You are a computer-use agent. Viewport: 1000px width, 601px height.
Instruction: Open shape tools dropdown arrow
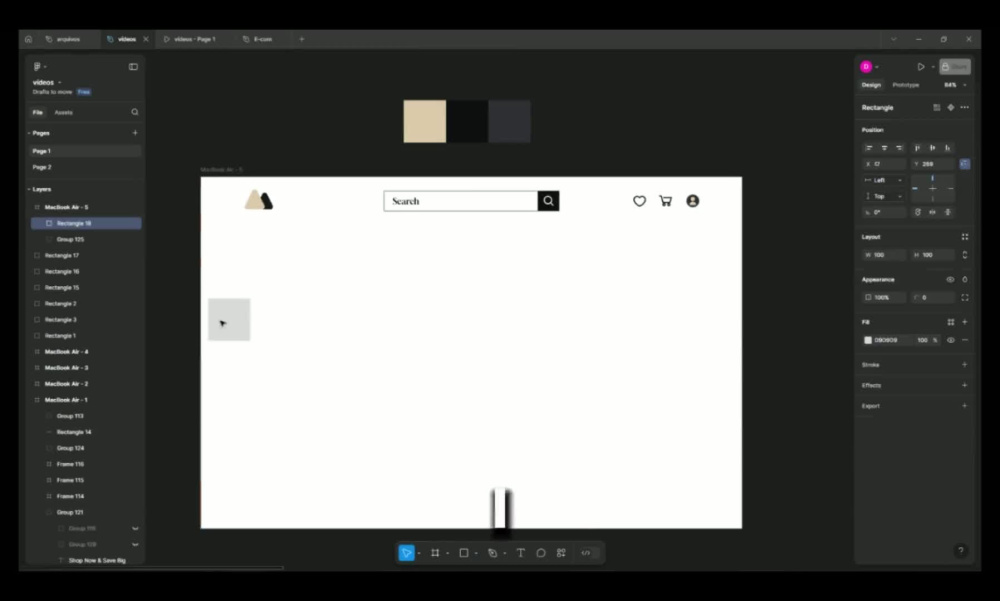(x=476, y=554)
